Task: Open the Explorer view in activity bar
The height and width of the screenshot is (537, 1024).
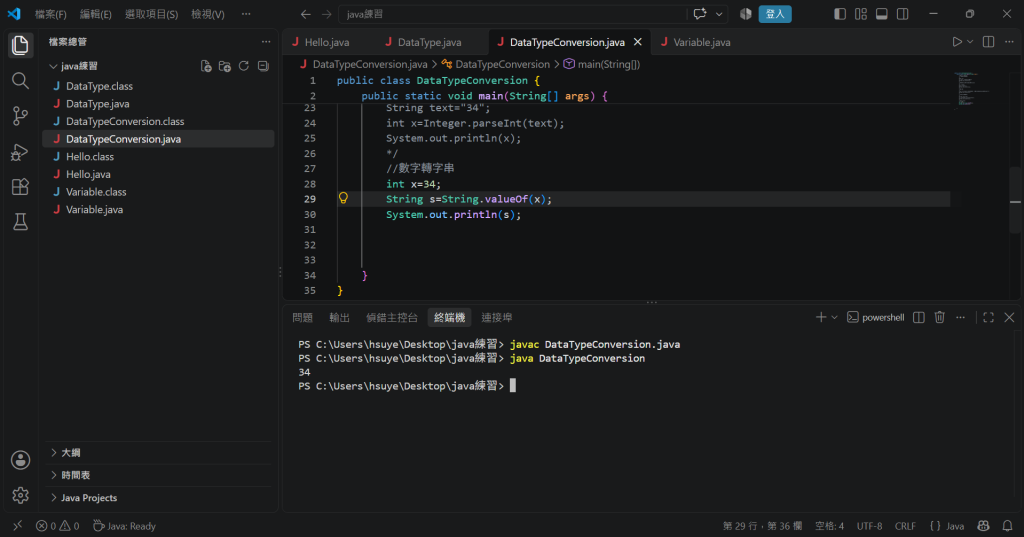Action: pos(20,45)
